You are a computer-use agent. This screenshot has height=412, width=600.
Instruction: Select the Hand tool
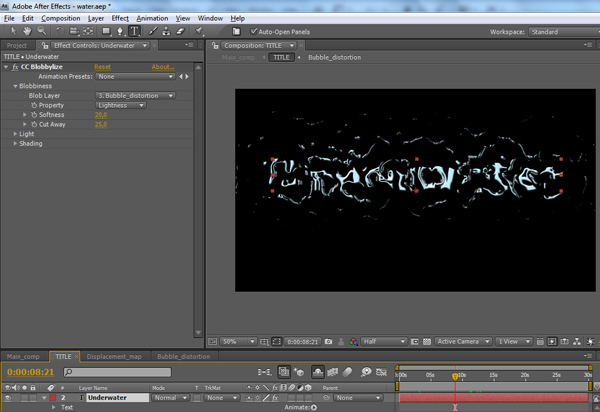27,31
